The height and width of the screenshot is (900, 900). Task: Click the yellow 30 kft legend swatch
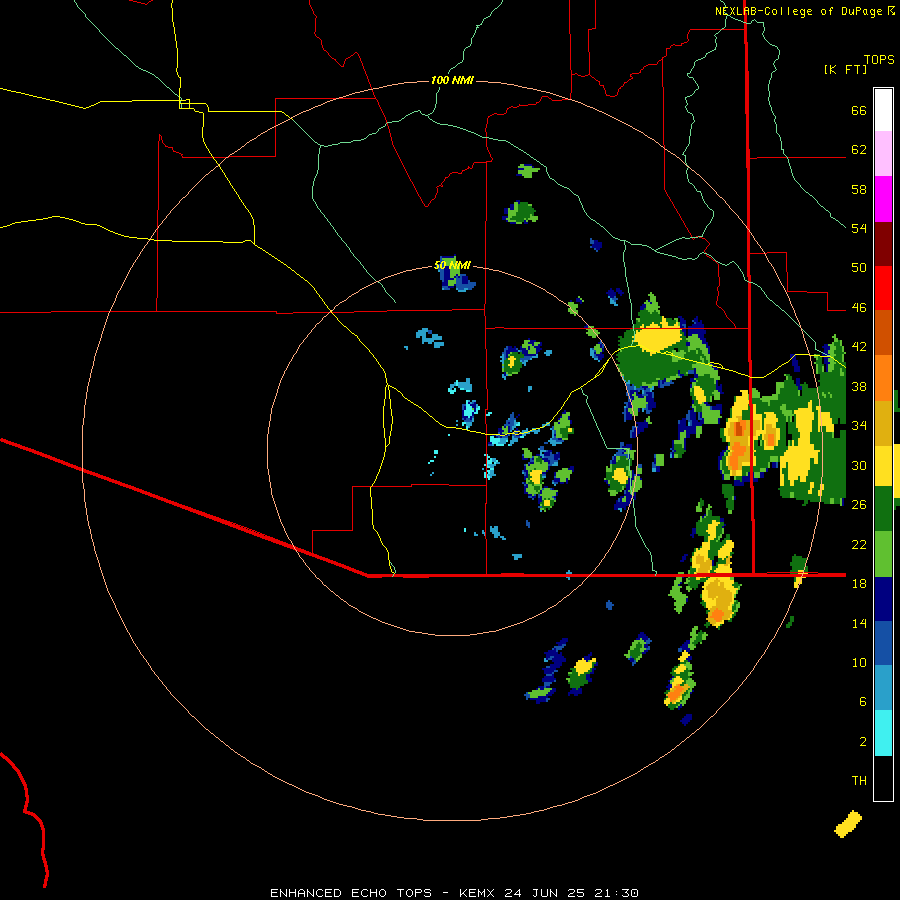(x=883, y=466)
